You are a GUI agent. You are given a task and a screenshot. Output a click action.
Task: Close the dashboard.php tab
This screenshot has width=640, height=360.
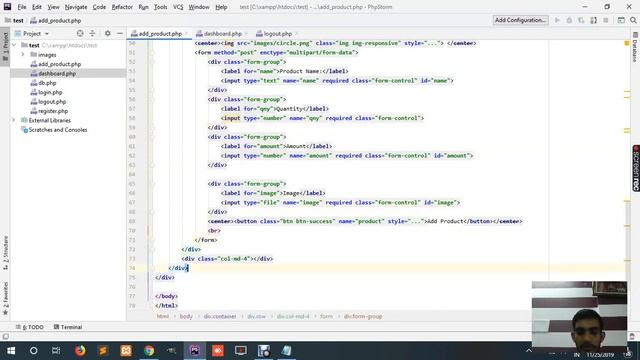click(x=247, y=33)
